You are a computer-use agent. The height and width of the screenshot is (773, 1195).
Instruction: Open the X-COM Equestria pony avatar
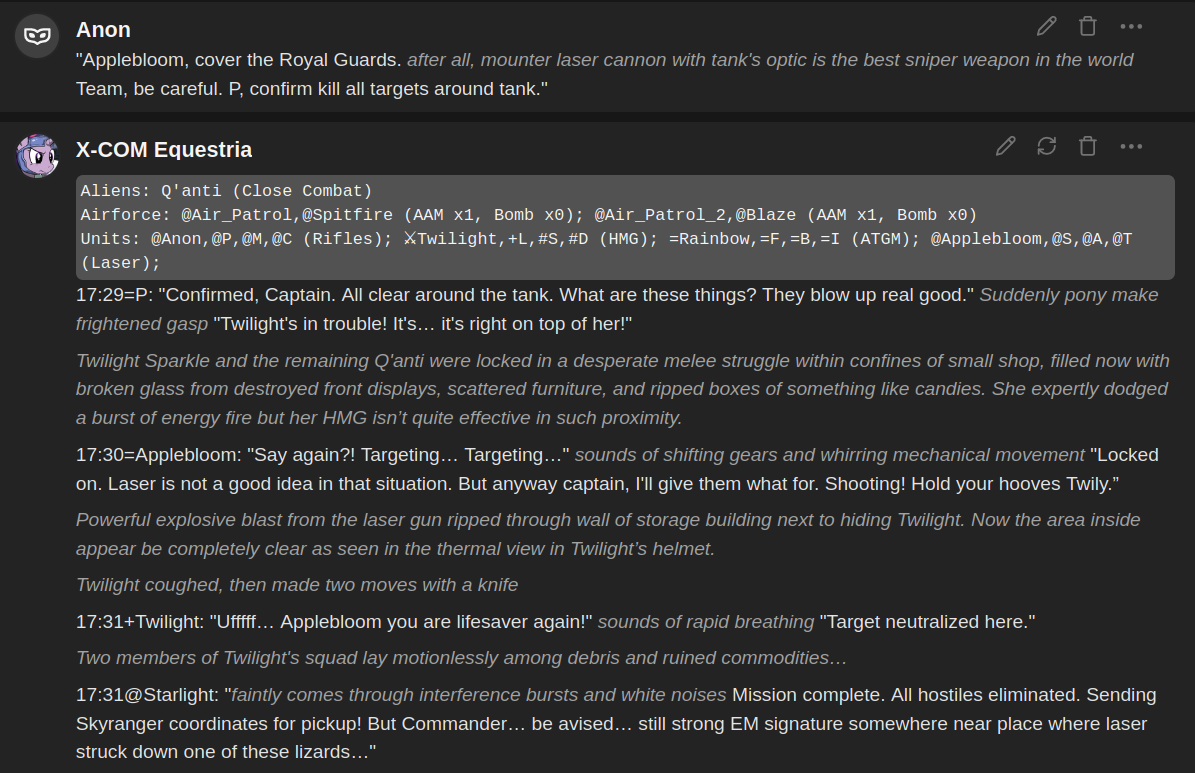point(37,156)
